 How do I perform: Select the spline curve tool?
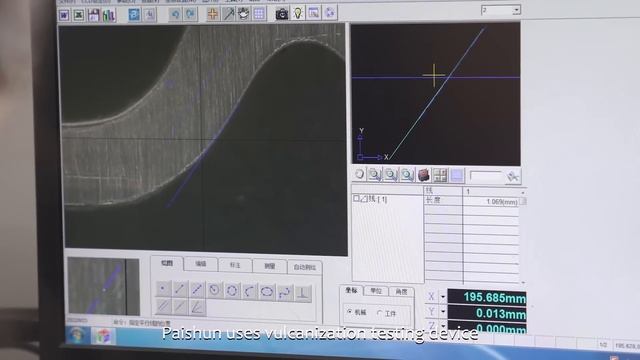tap(285, 293)
